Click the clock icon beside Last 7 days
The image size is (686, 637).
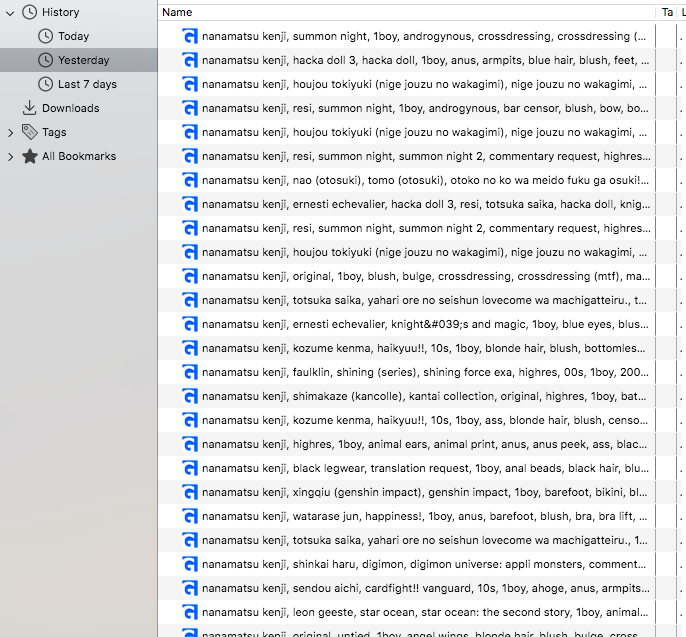(46, 84)
